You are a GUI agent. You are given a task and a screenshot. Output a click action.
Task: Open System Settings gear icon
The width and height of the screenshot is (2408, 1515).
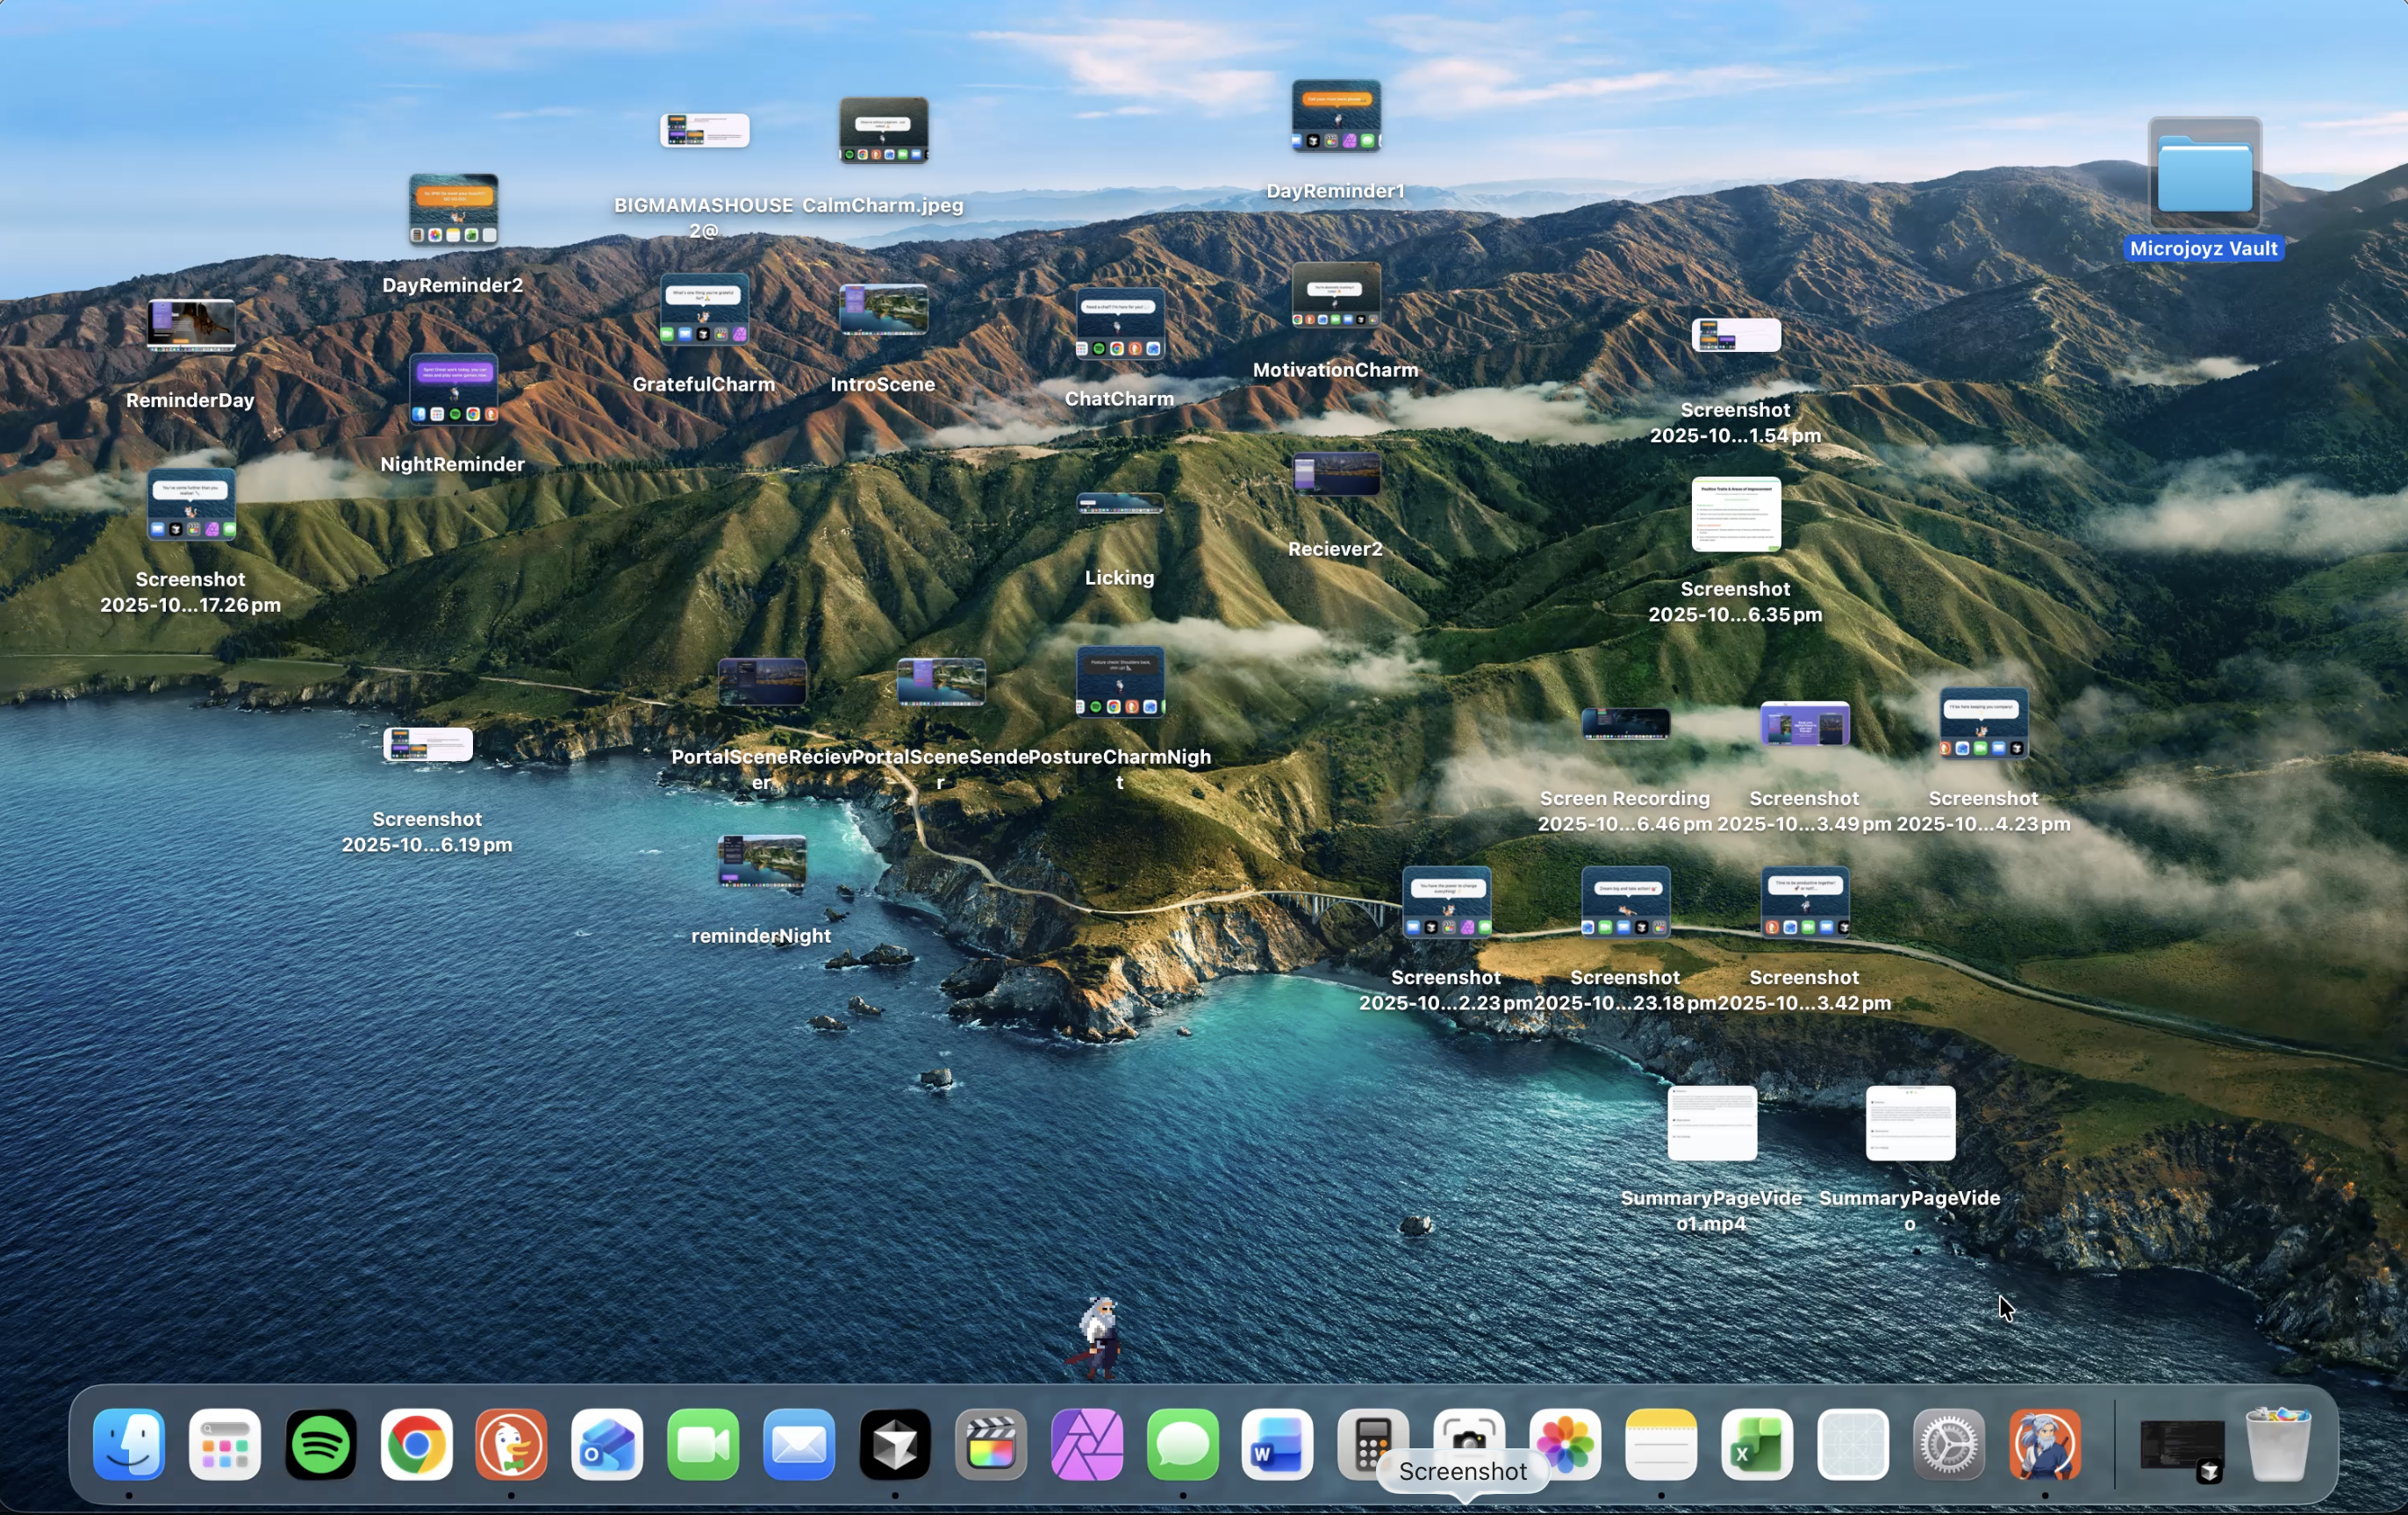[1949, 1444]
